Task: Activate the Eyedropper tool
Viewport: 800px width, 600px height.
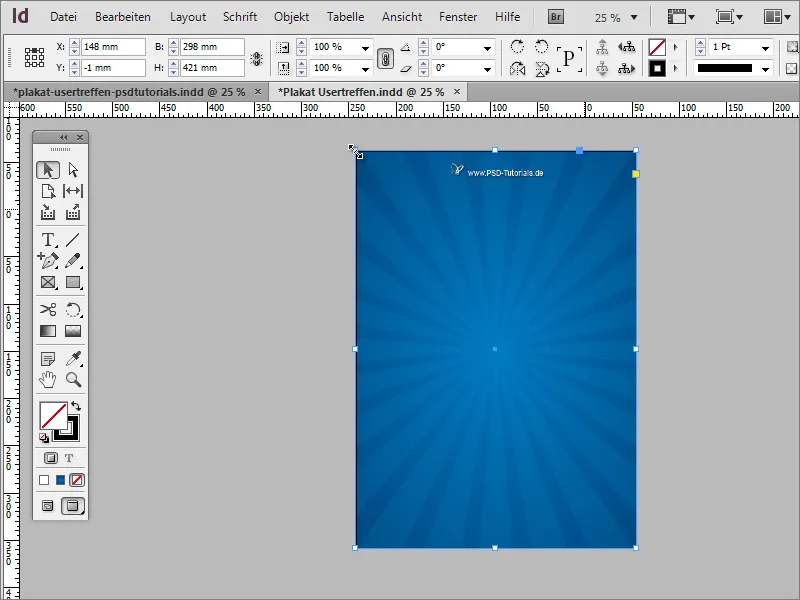Action: point(73,358)
